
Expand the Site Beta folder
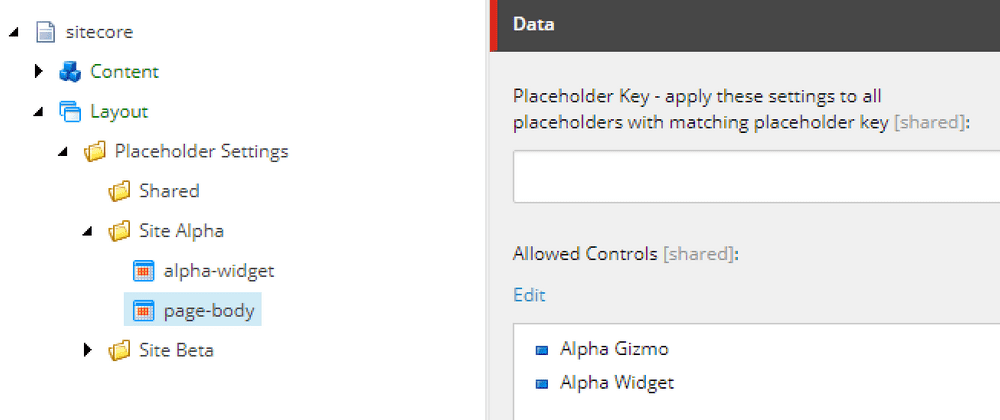tap(88, 350)
